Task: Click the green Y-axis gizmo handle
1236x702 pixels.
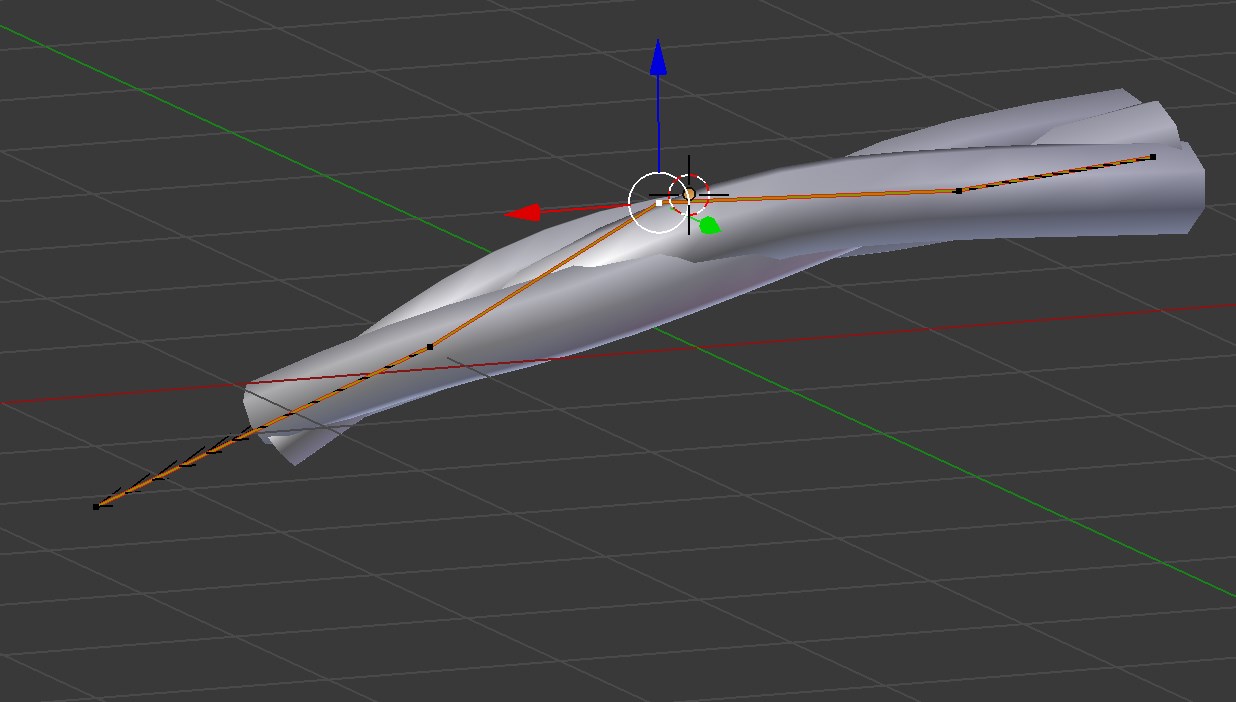Action: (709, 226)
